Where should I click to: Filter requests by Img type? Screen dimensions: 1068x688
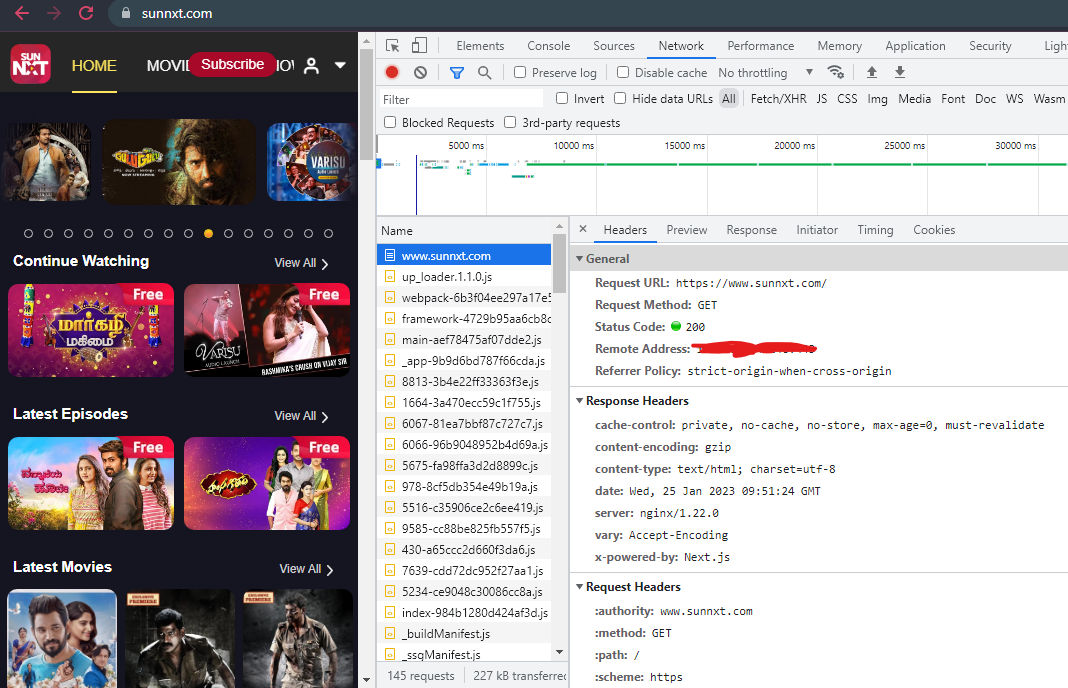coord(877,98)
